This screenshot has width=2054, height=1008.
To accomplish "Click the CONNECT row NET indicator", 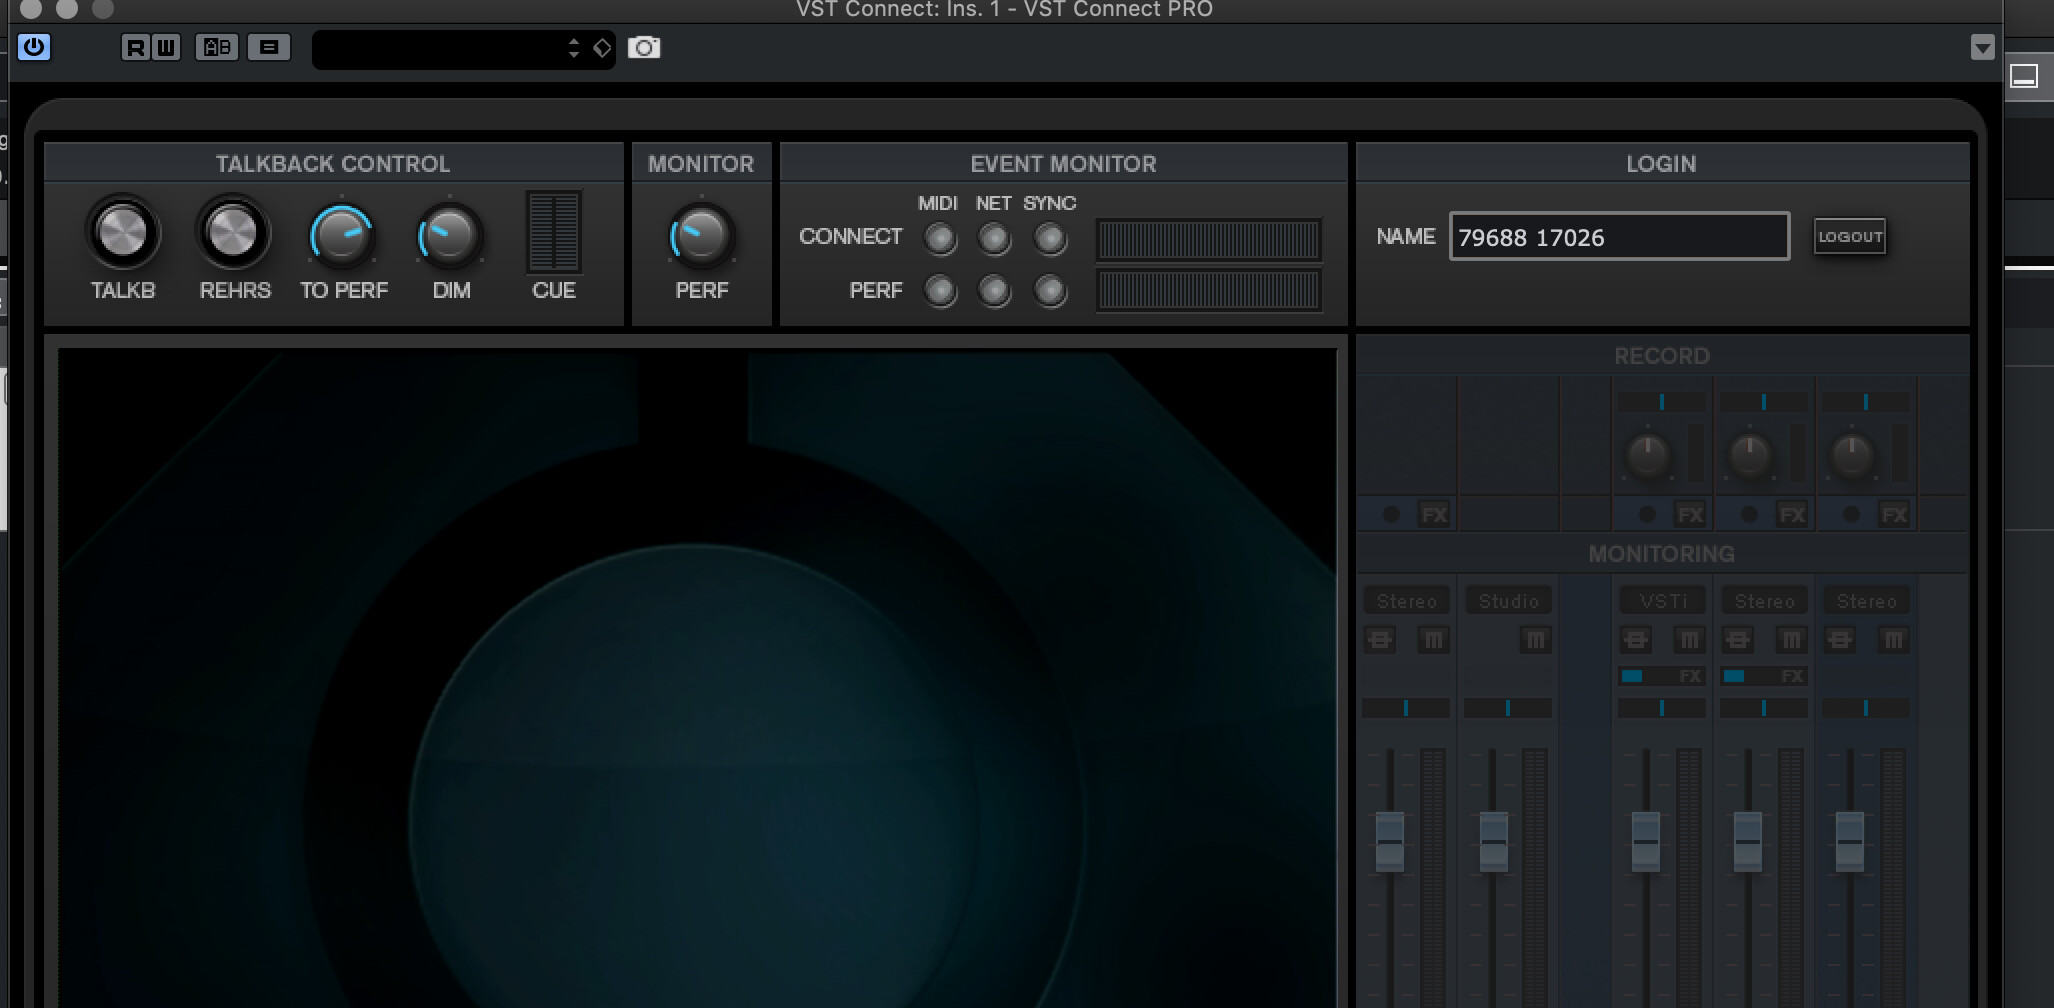I will pos(994,238).
